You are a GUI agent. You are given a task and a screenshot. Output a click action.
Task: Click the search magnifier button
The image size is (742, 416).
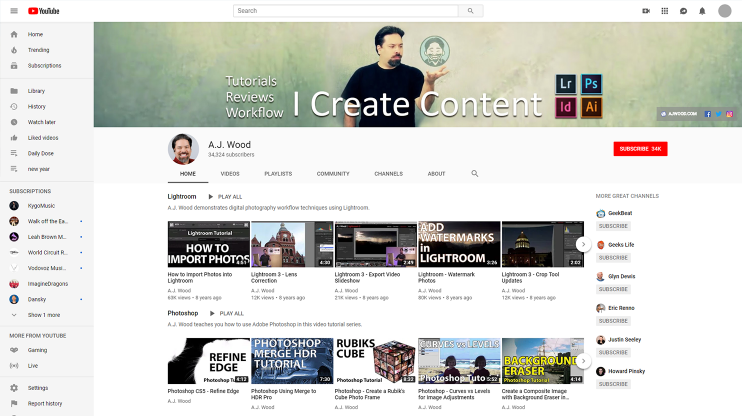470,11
